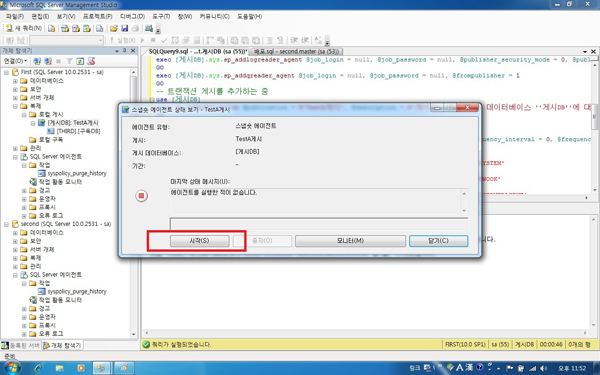Click the Filter funnel icon in Object Explorer
This screenshot has width=600, height=375.
pyautogui.click(x=69, y=61)
